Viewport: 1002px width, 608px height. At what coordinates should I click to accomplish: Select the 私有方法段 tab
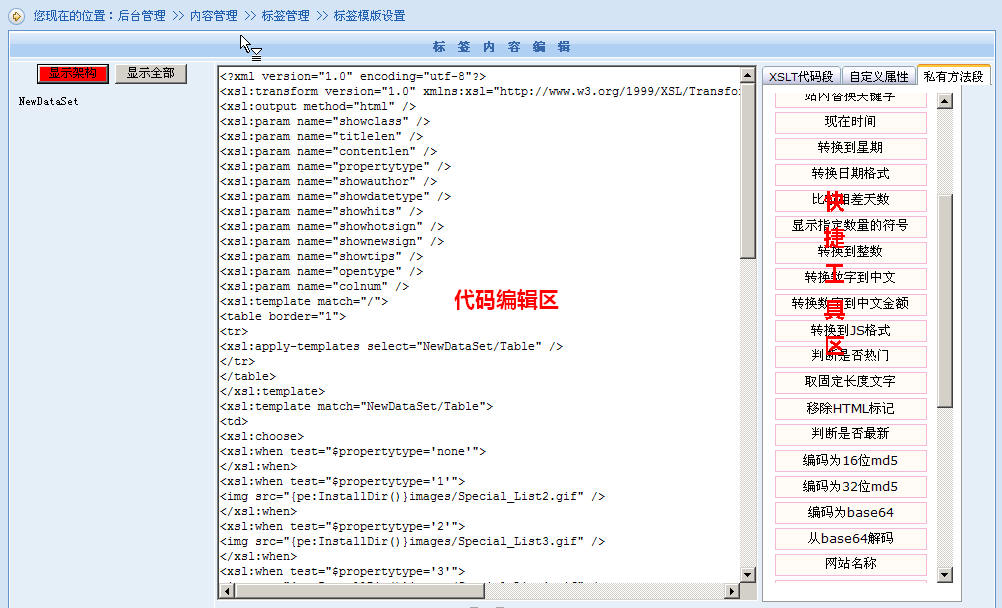pos(953,76)
